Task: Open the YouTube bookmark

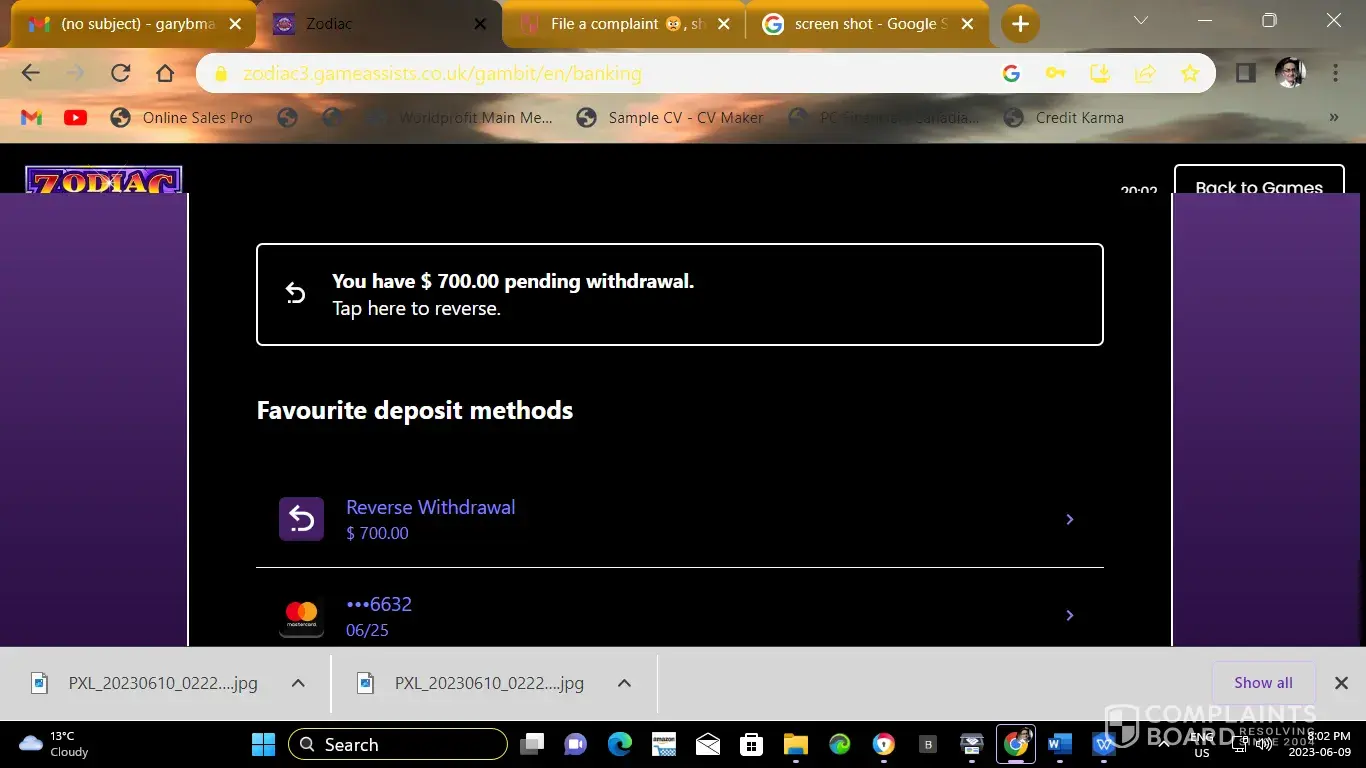Action: point(75,117)
